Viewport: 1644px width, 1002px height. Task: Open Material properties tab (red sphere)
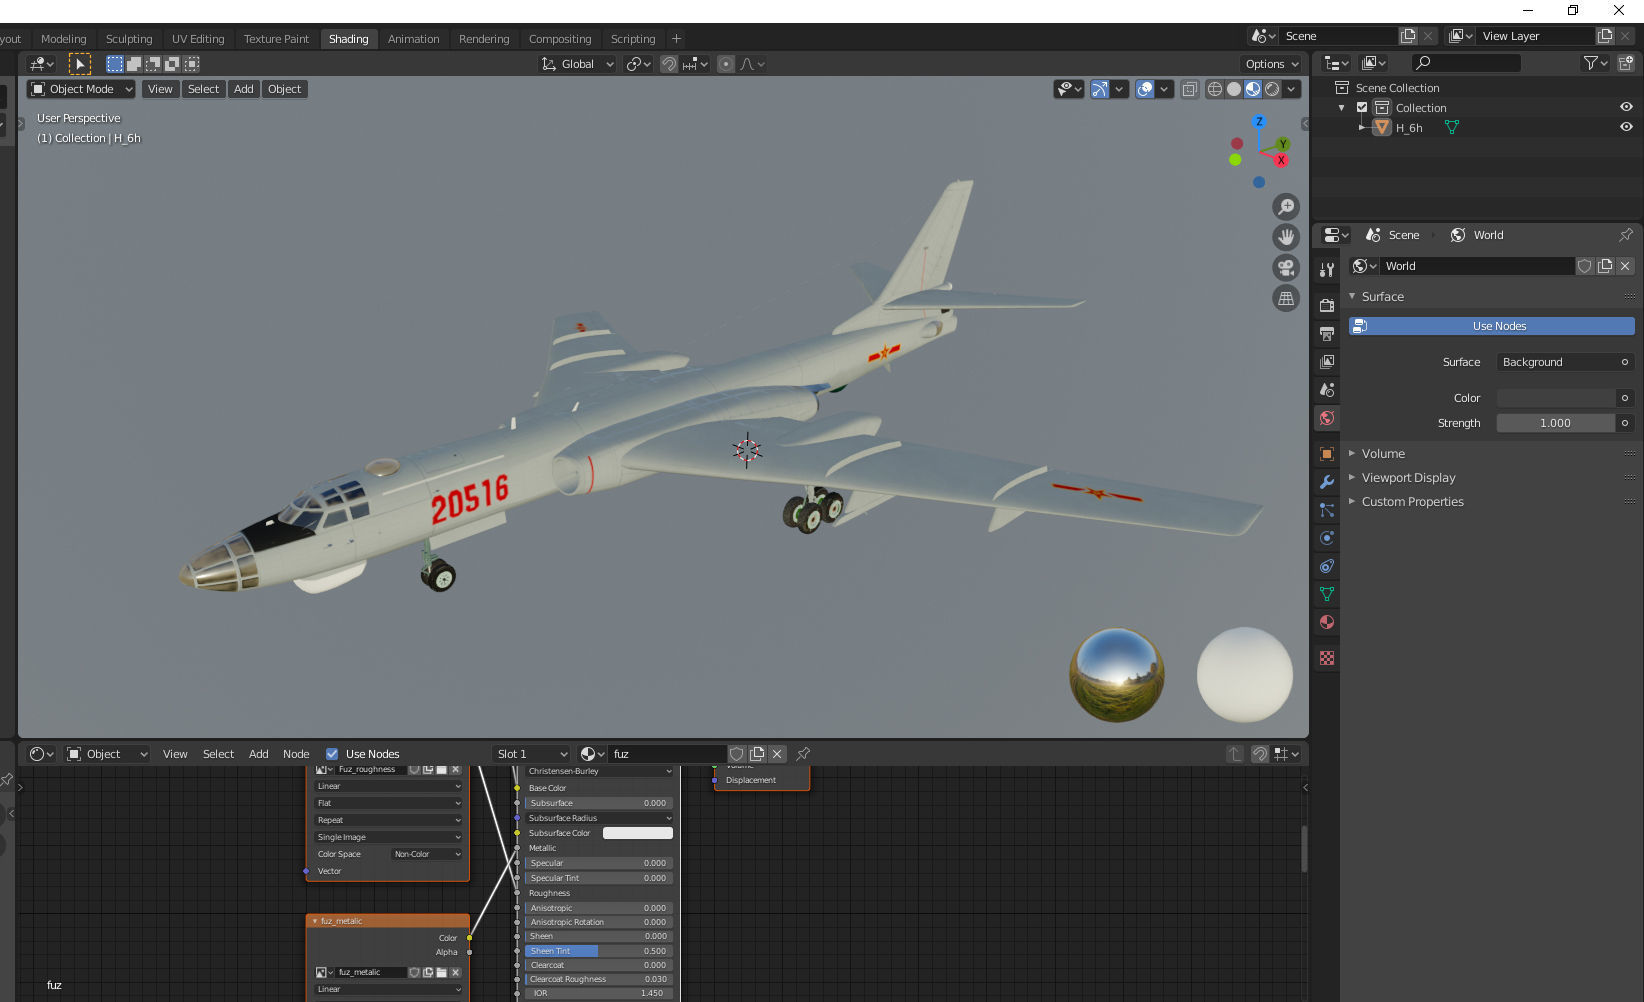tap(1327, 622)
